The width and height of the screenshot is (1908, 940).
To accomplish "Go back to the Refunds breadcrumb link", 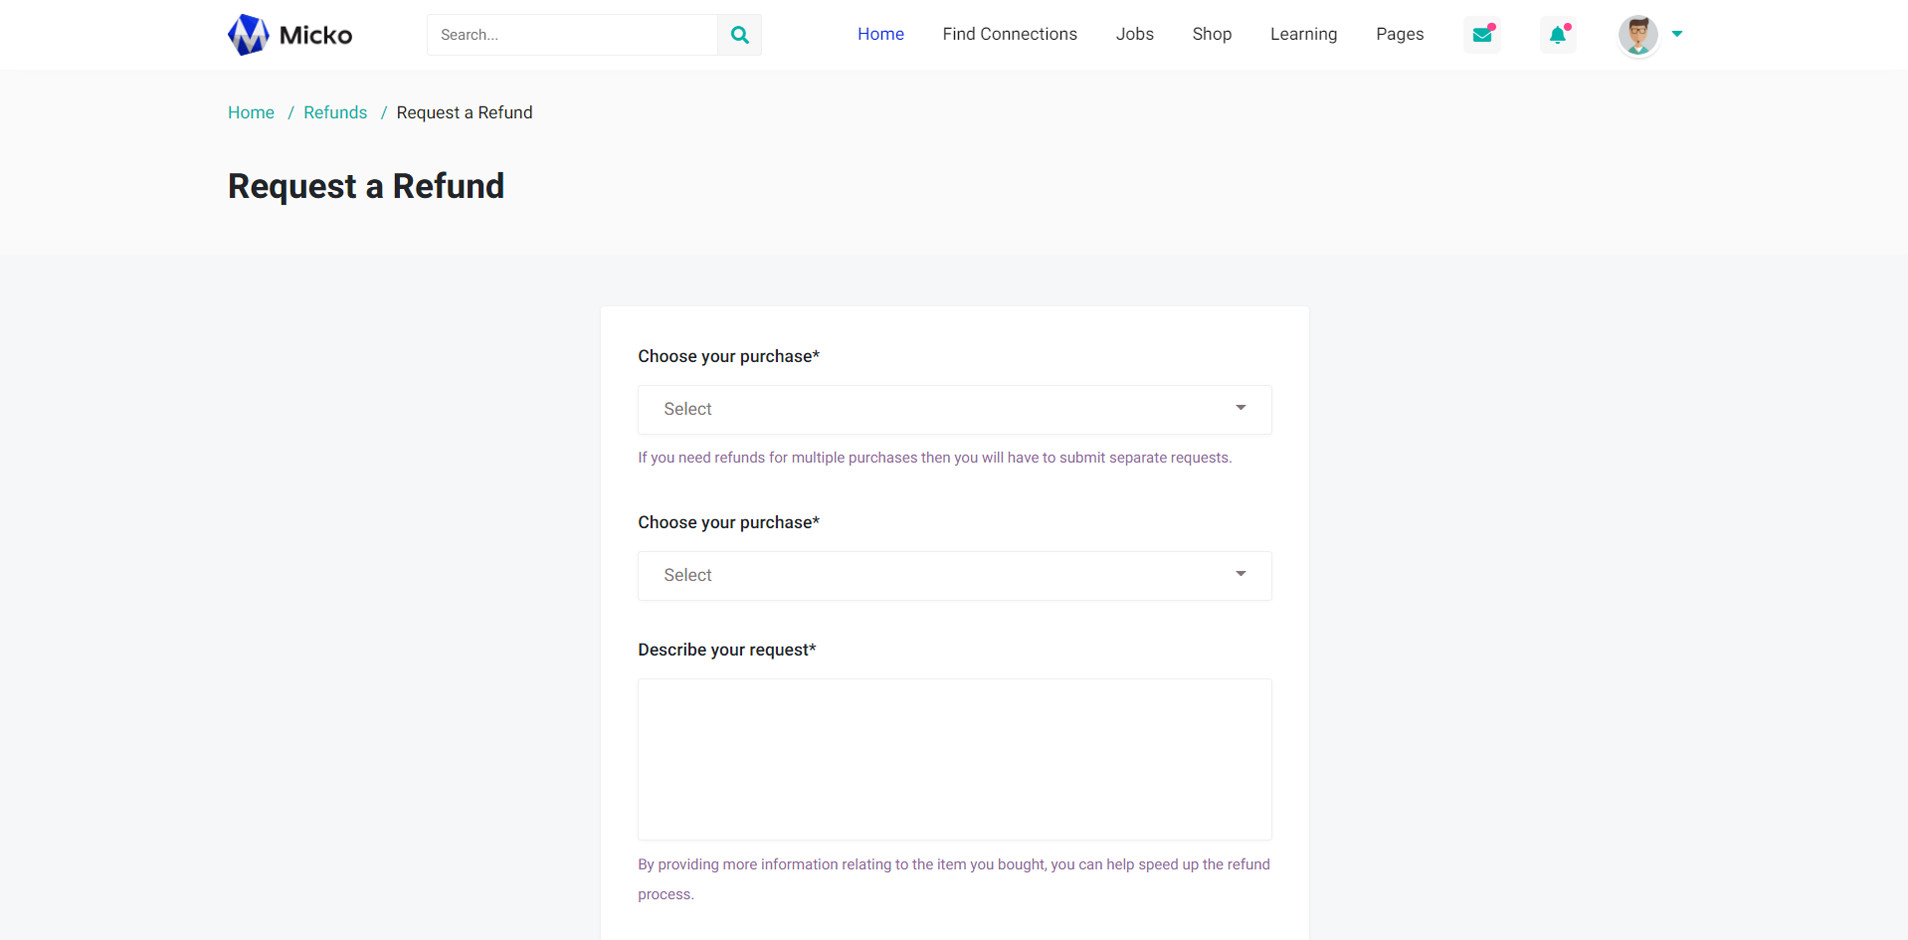I will [x=335, y=113].
